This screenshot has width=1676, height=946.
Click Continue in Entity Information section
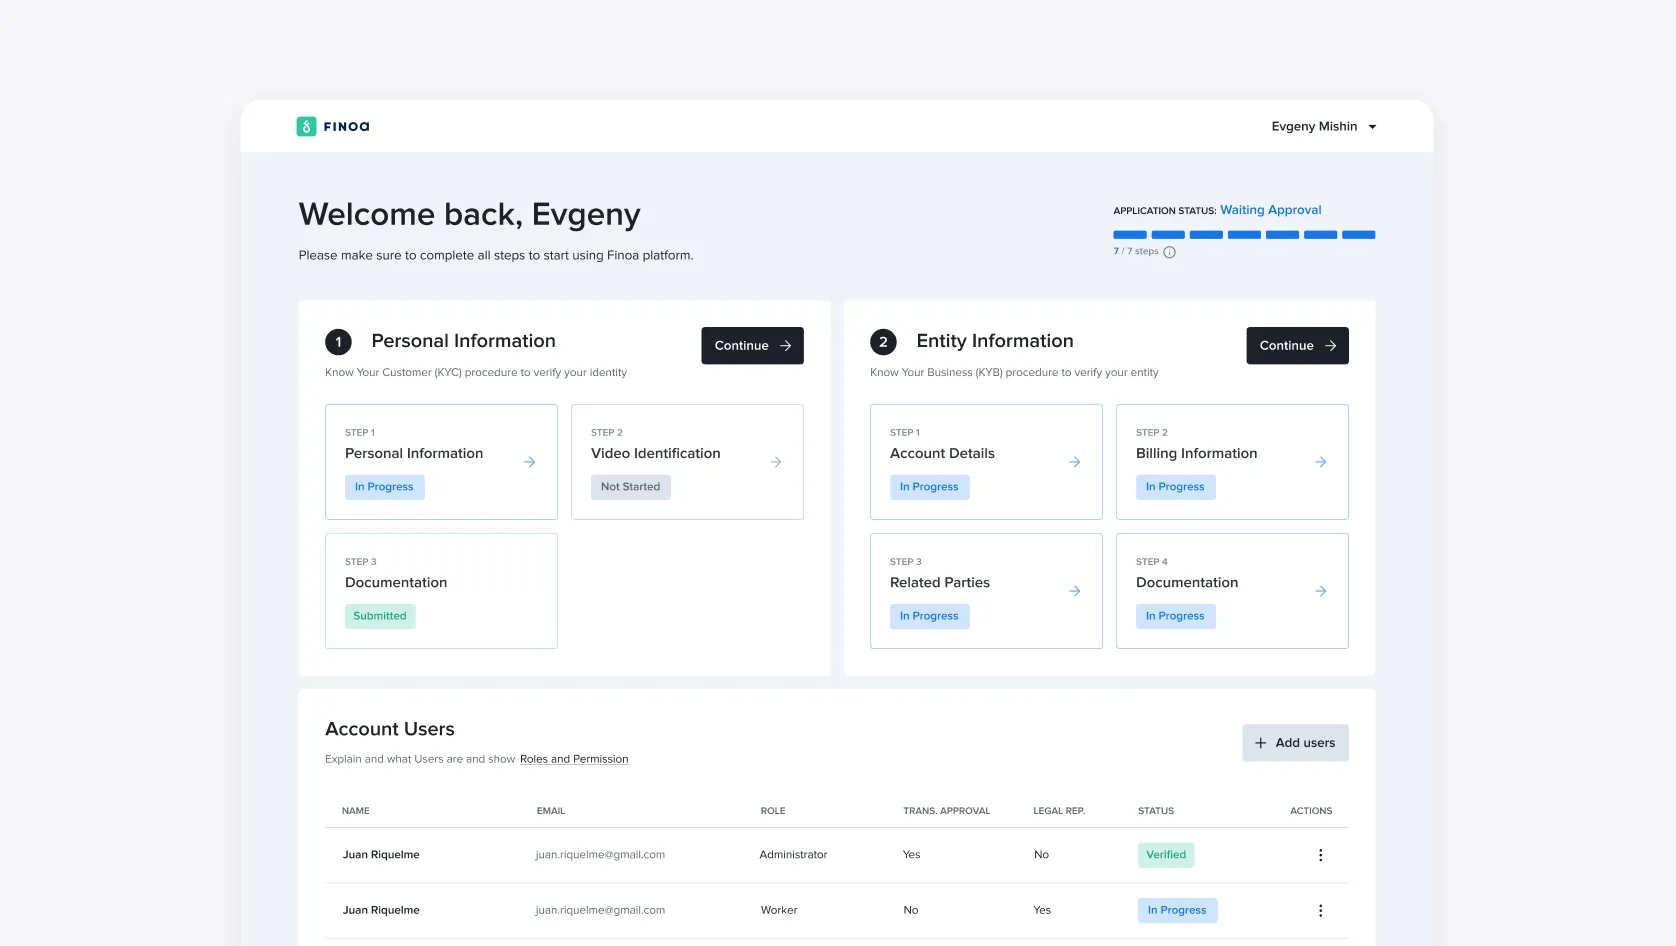[x=1297, y=345]
